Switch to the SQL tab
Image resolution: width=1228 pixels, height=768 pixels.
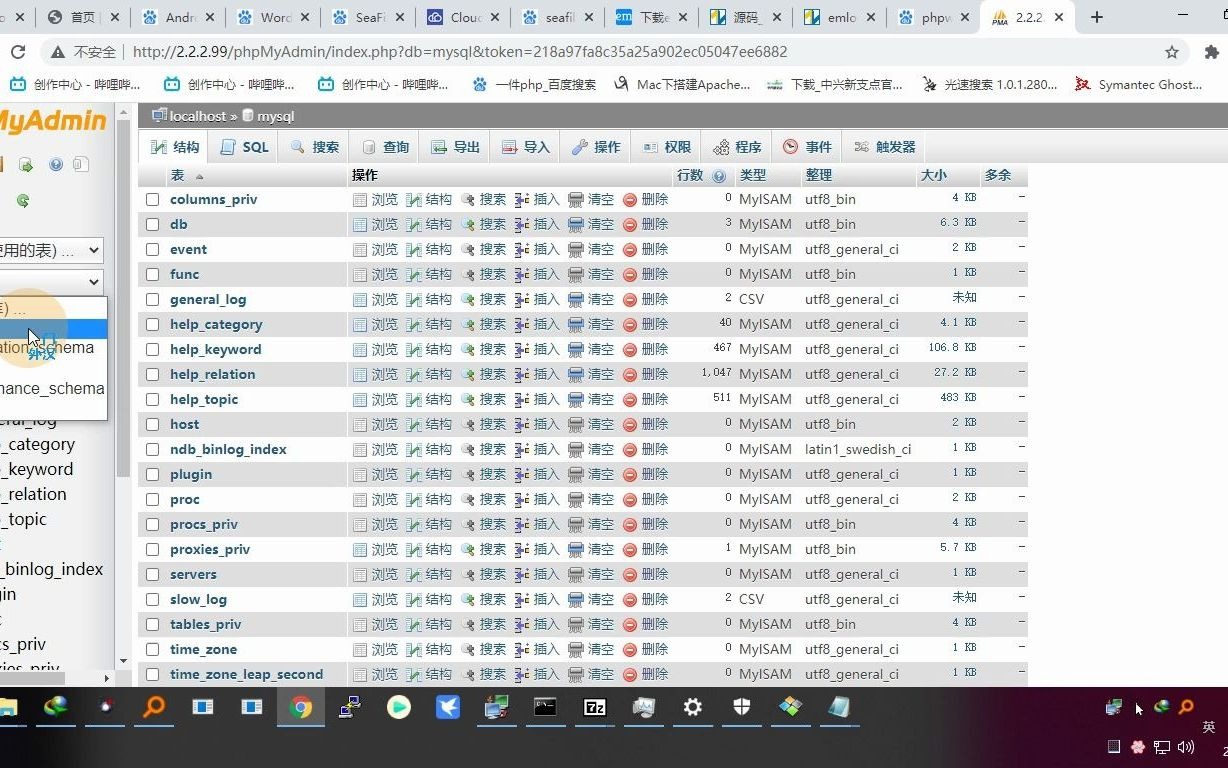[245, 147]
